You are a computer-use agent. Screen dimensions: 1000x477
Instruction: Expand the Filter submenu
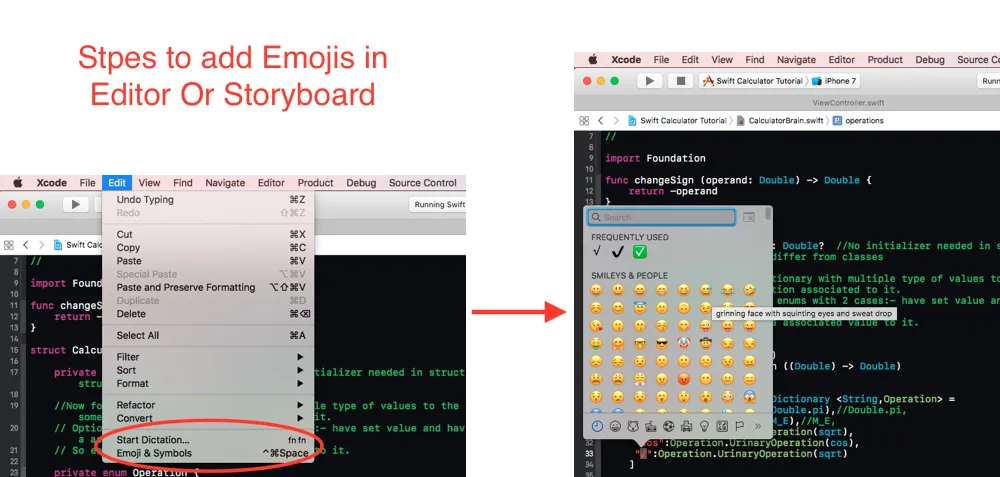[x=208, y=356]
